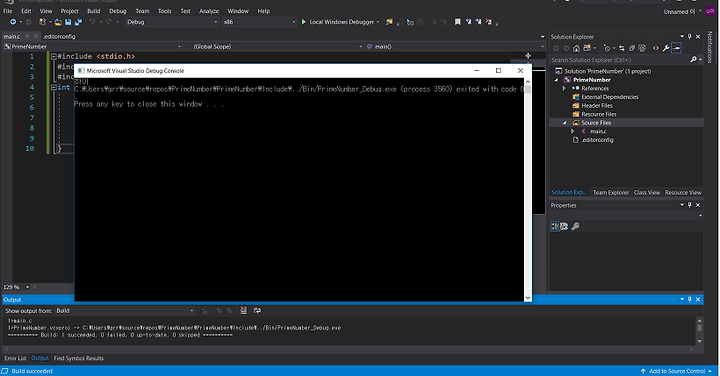Click the Solution Explorer search magnifier icon
The width and height of the screenshot is (720, 376).
(693, 60)
